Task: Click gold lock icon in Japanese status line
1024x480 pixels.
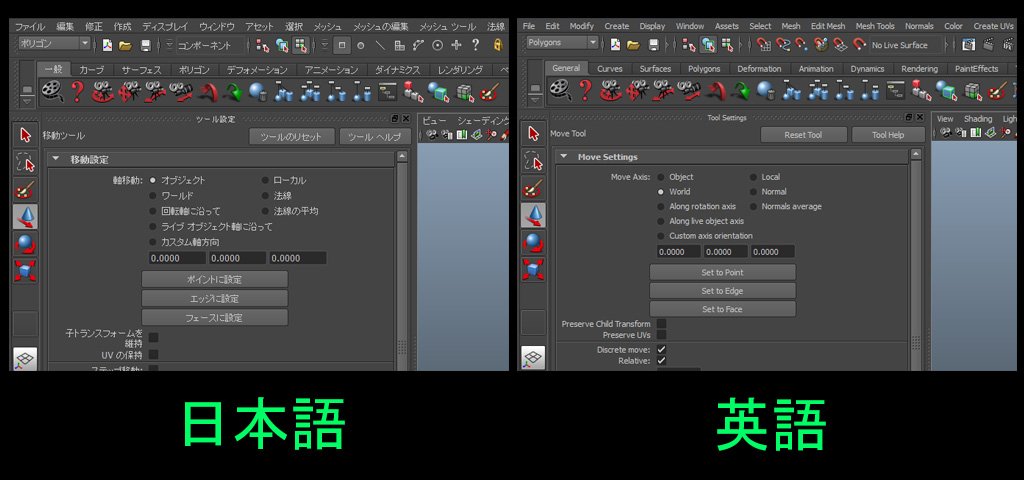Action: pos(498,45)
